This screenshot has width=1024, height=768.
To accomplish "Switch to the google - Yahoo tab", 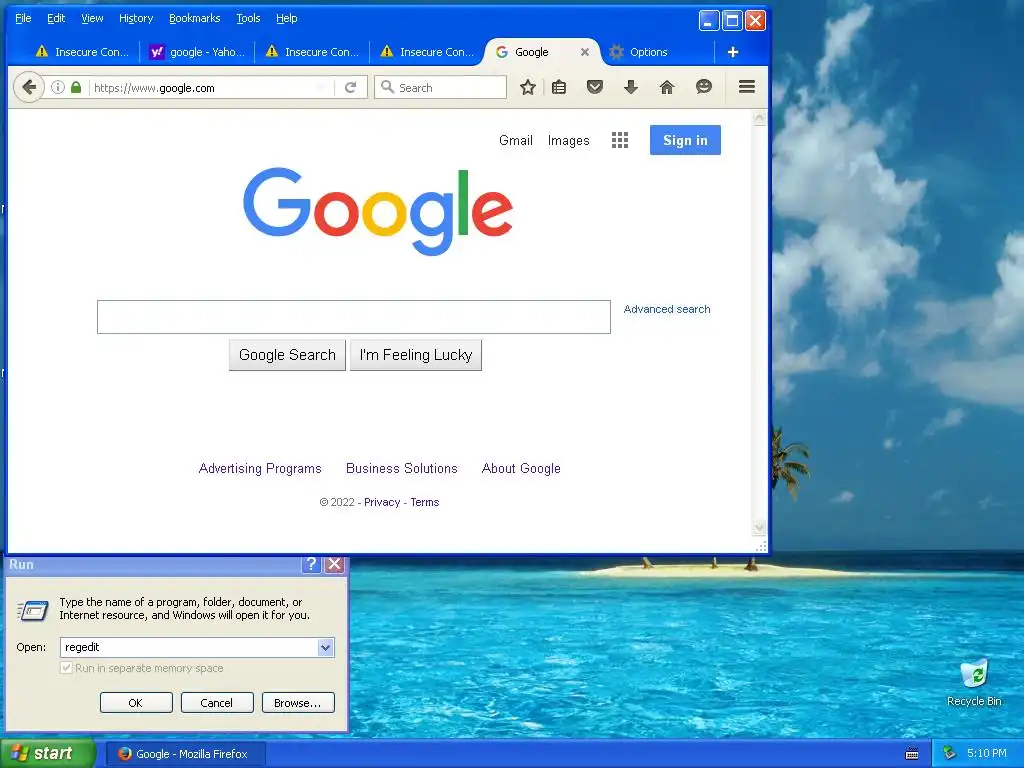I will coord(197,52).
